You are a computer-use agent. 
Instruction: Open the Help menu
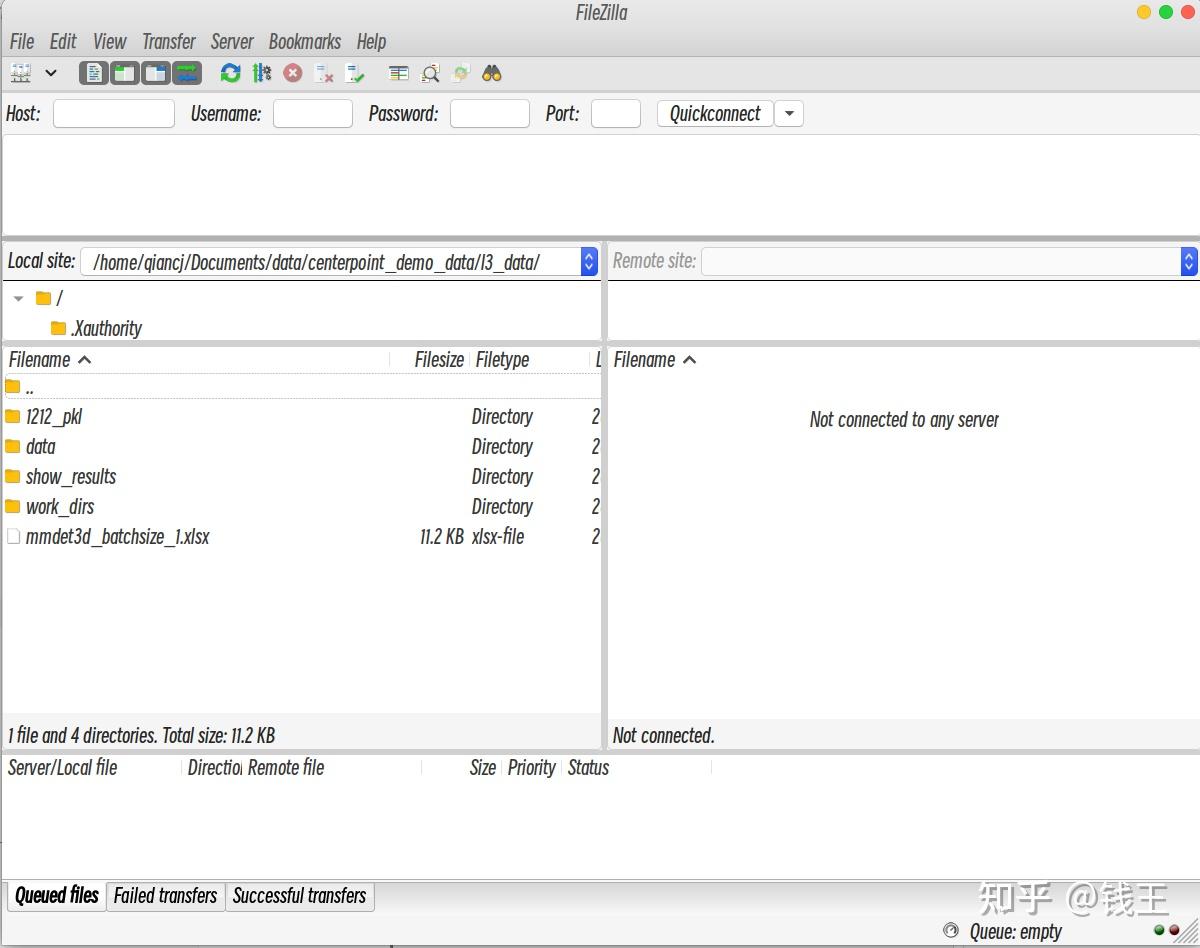pos(371,42)
